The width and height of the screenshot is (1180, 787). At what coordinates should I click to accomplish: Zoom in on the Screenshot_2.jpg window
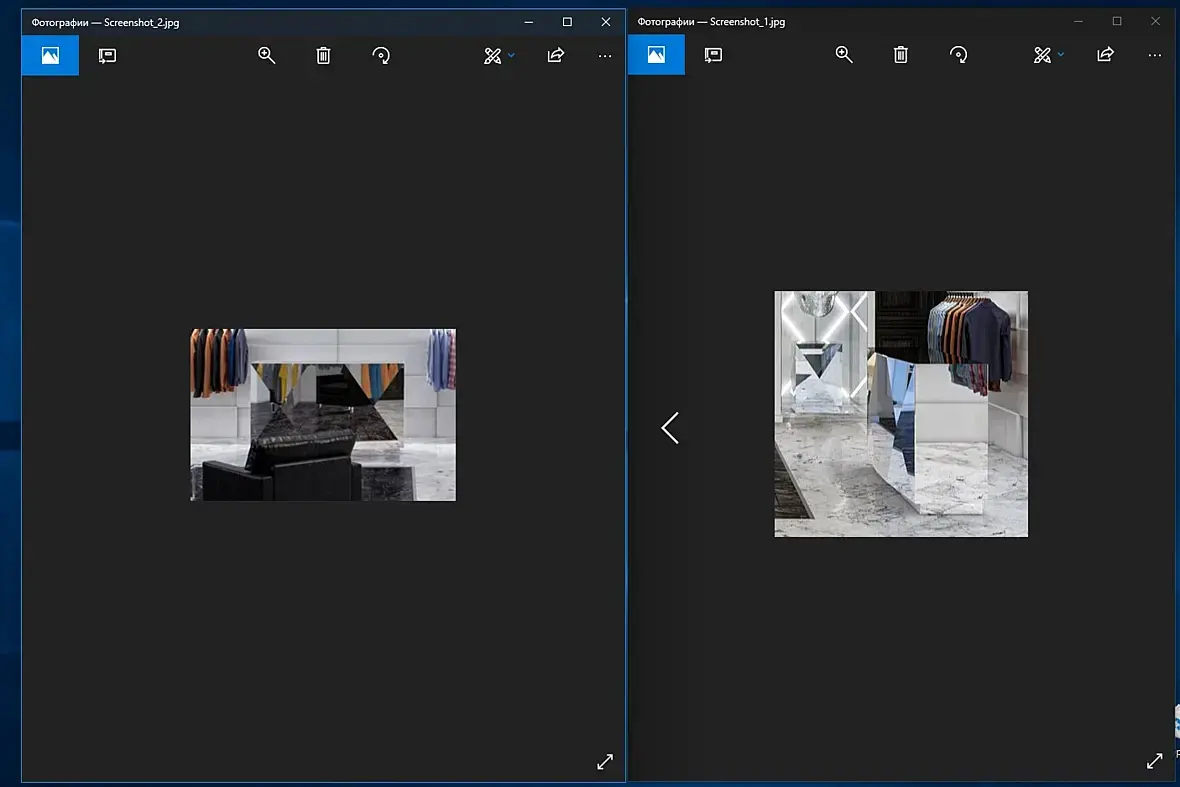pos(266,55)
